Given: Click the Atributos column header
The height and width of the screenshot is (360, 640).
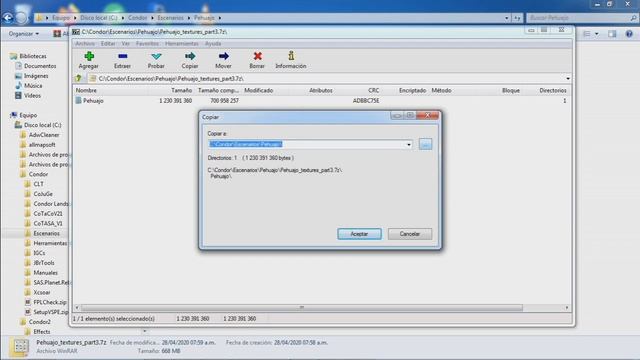Looking at the screenshot, I should pyautogui.click(x=321, y=90).
